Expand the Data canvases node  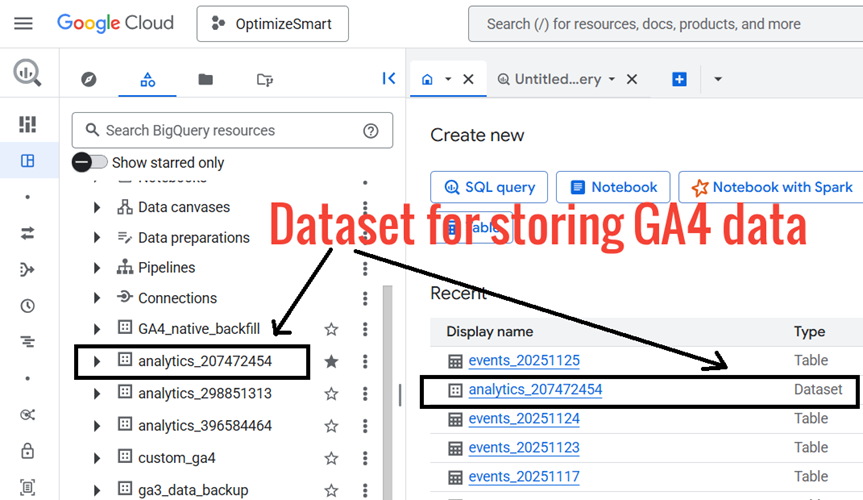pos(97,208)
